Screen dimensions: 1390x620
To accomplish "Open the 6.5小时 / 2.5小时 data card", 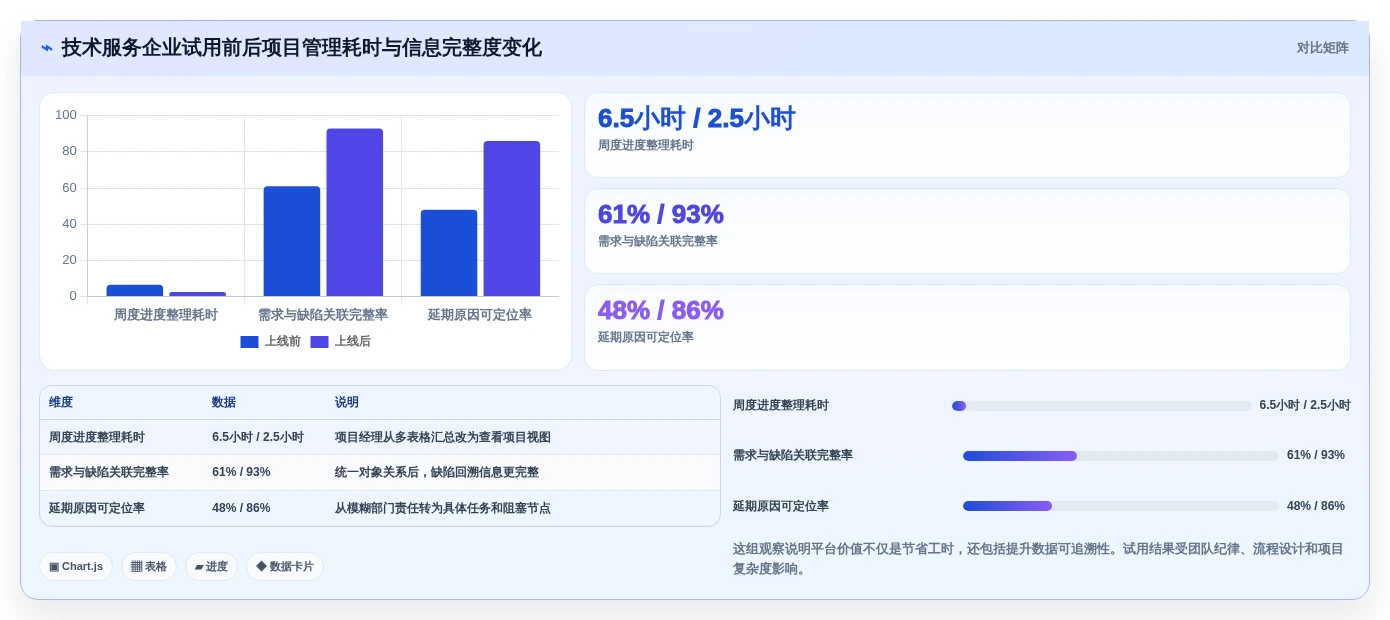I will [967, 135].
